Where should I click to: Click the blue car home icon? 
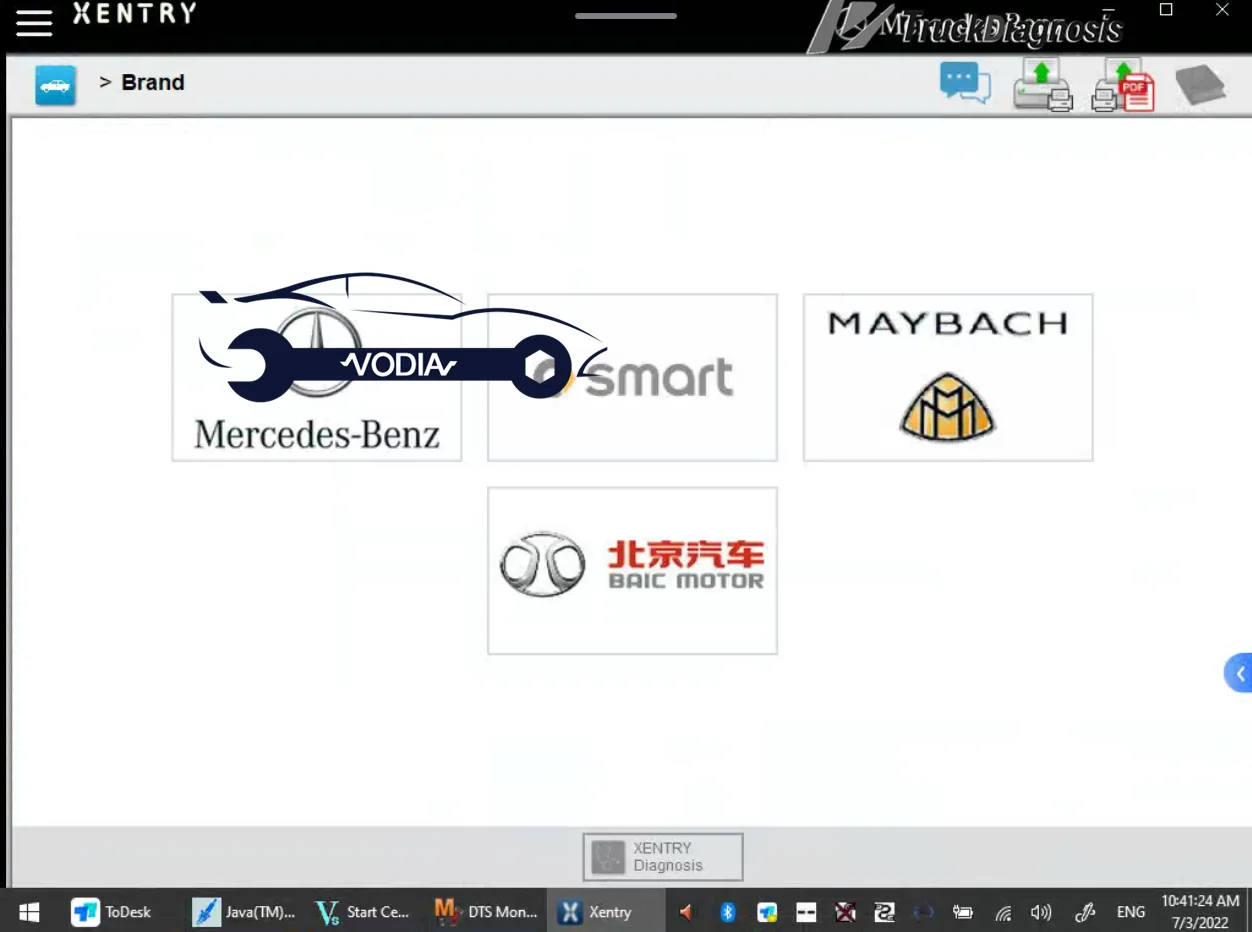click(55, 85)
